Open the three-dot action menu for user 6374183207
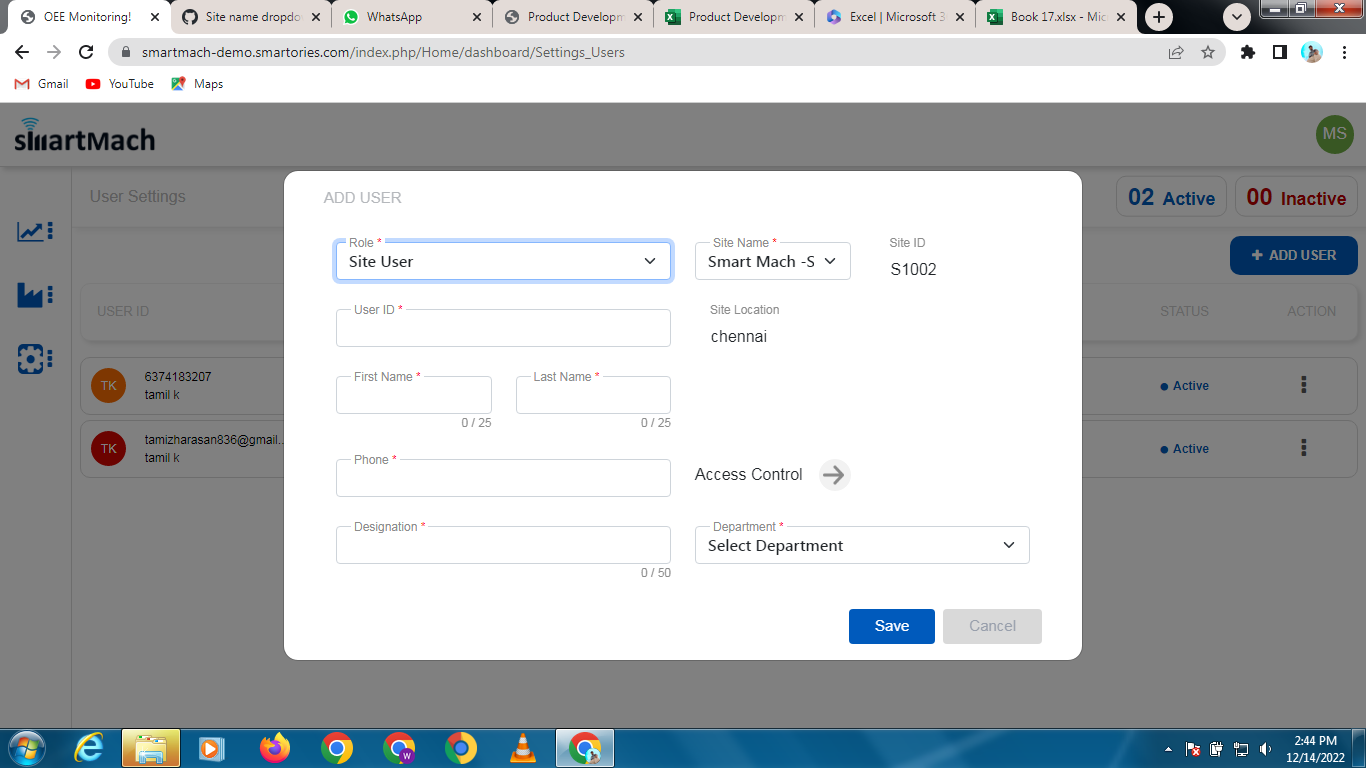 click(x=1303, y=384)
